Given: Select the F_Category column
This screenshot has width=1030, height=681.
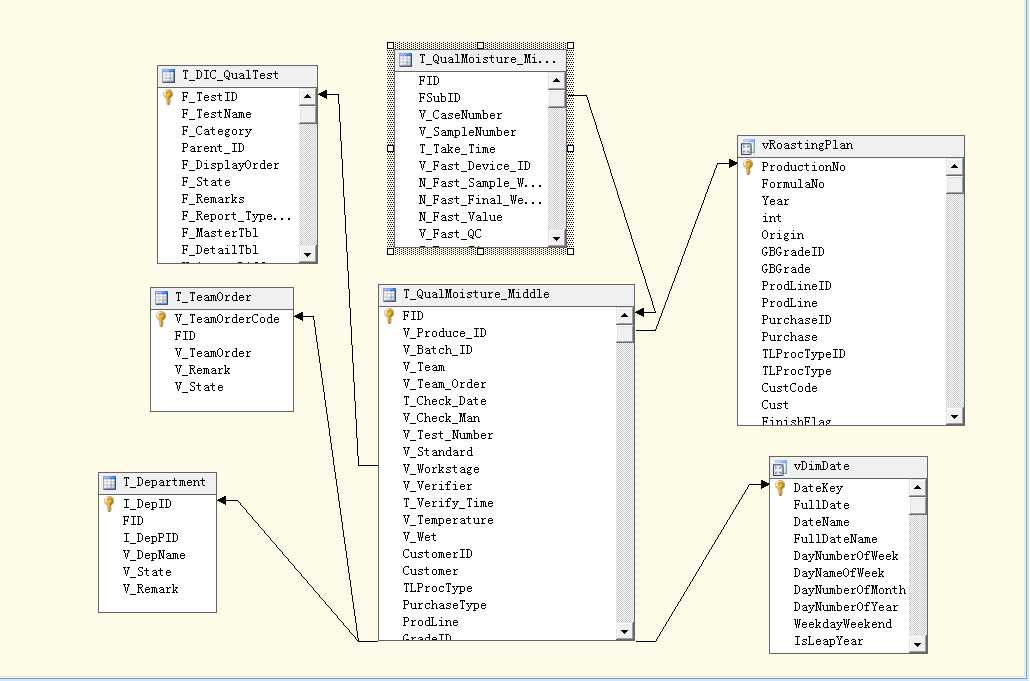Looking at the screenshot, I should click(216, 131).
